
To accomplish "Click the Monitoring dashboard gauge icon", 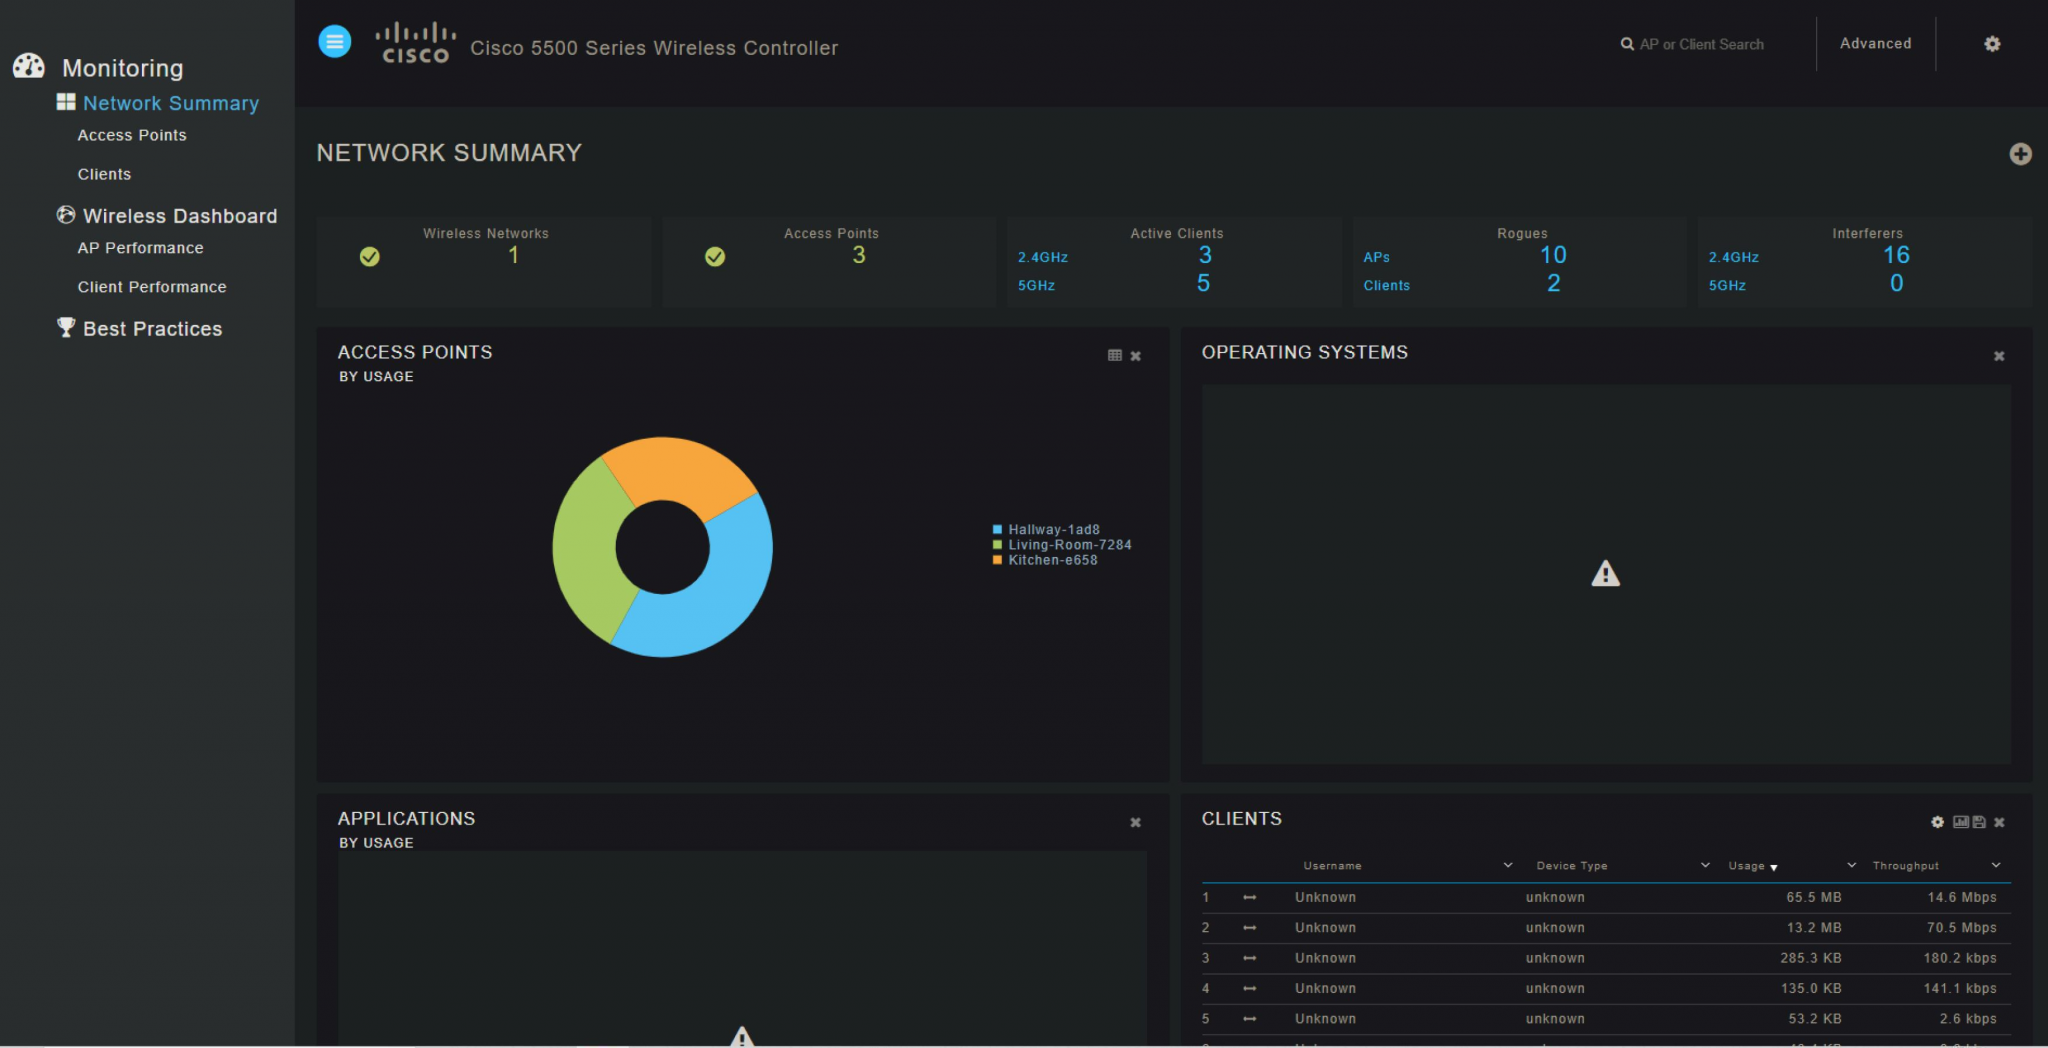I will [x=29, y=66].
